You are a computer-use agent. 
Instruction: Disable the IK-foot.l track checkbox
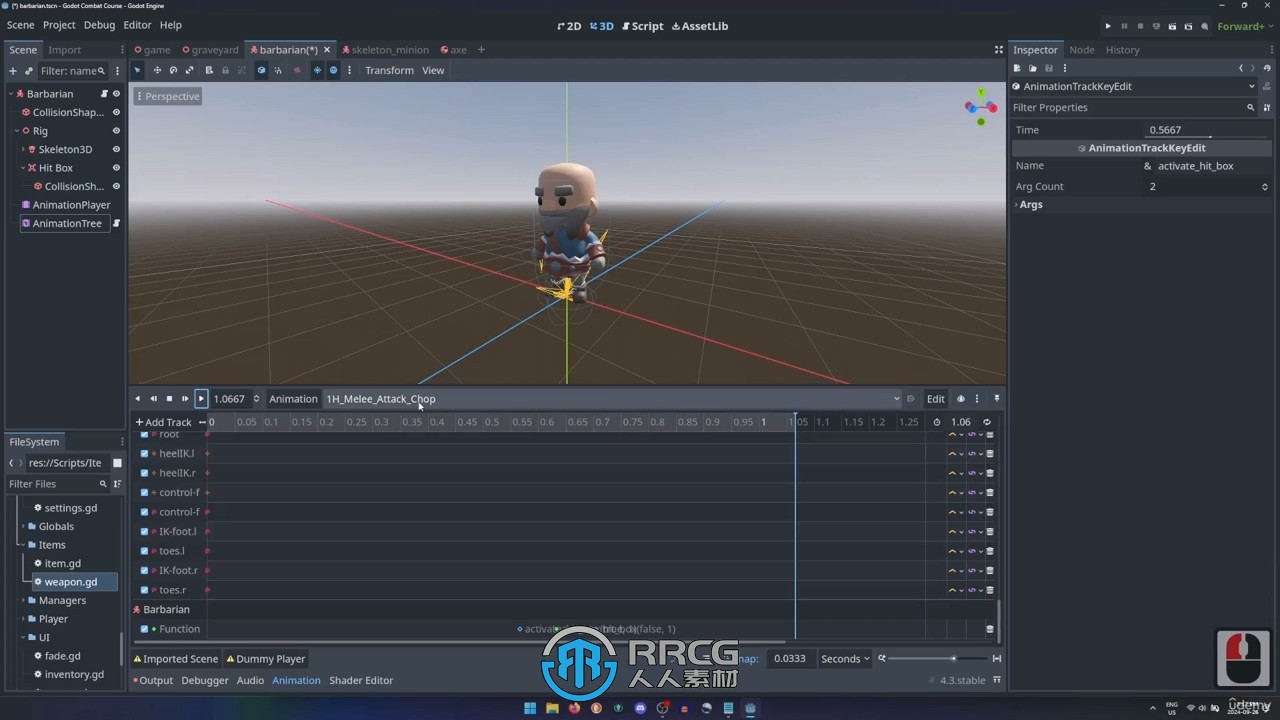(x=144, y=531)
